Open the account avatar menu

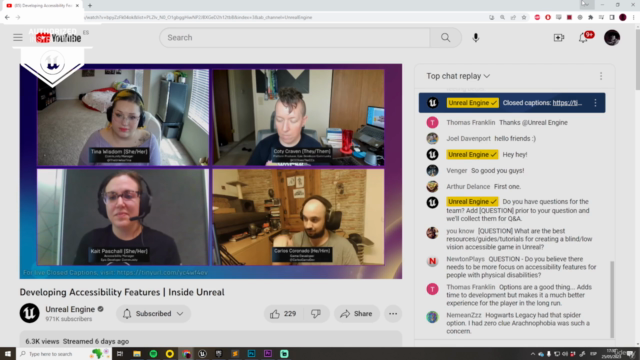(612, 38)
